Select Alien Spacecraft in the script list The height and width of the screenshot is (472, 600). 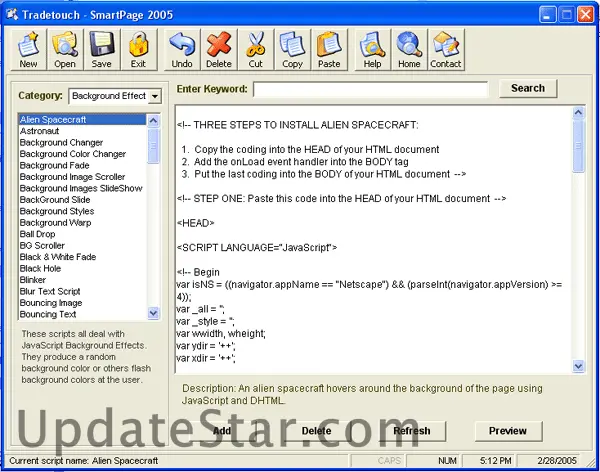tap(82, 120)
